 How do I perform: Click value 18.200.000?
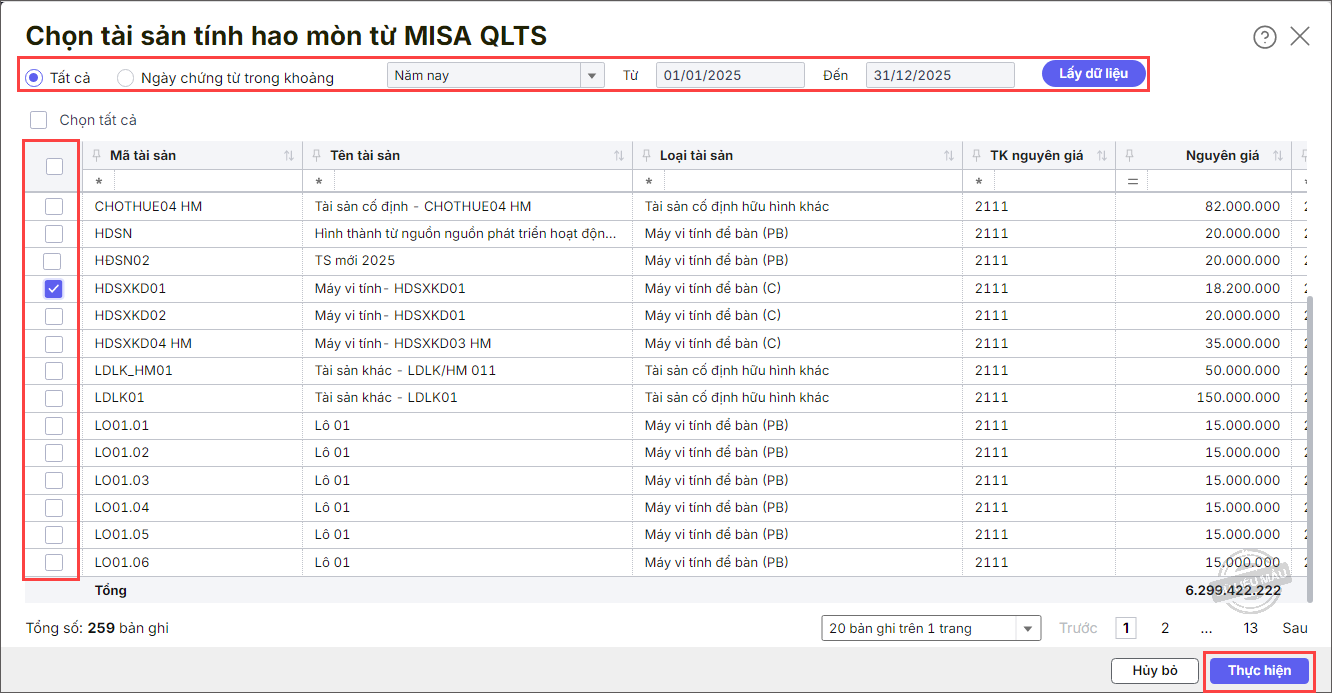click(1242, 288)
